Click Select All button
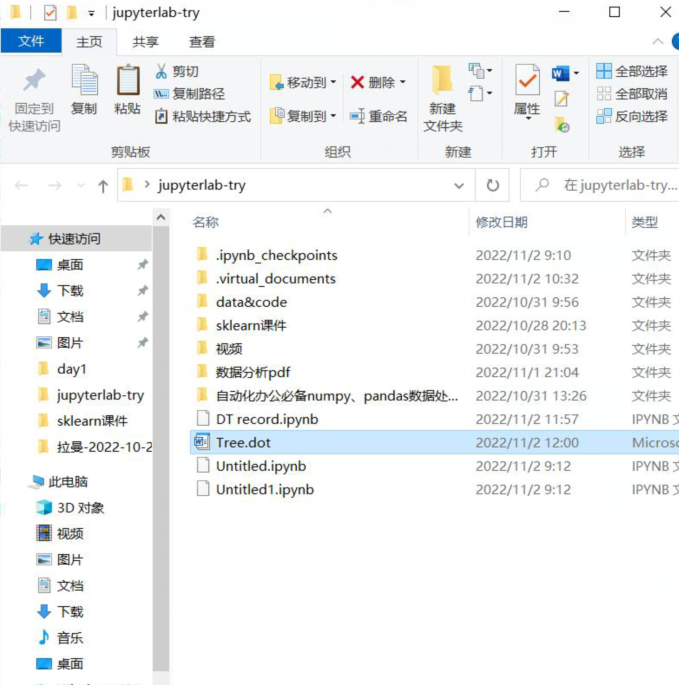The width and height of the screenshot is (679, 685). pyautogui.click(x=632, y=71)
